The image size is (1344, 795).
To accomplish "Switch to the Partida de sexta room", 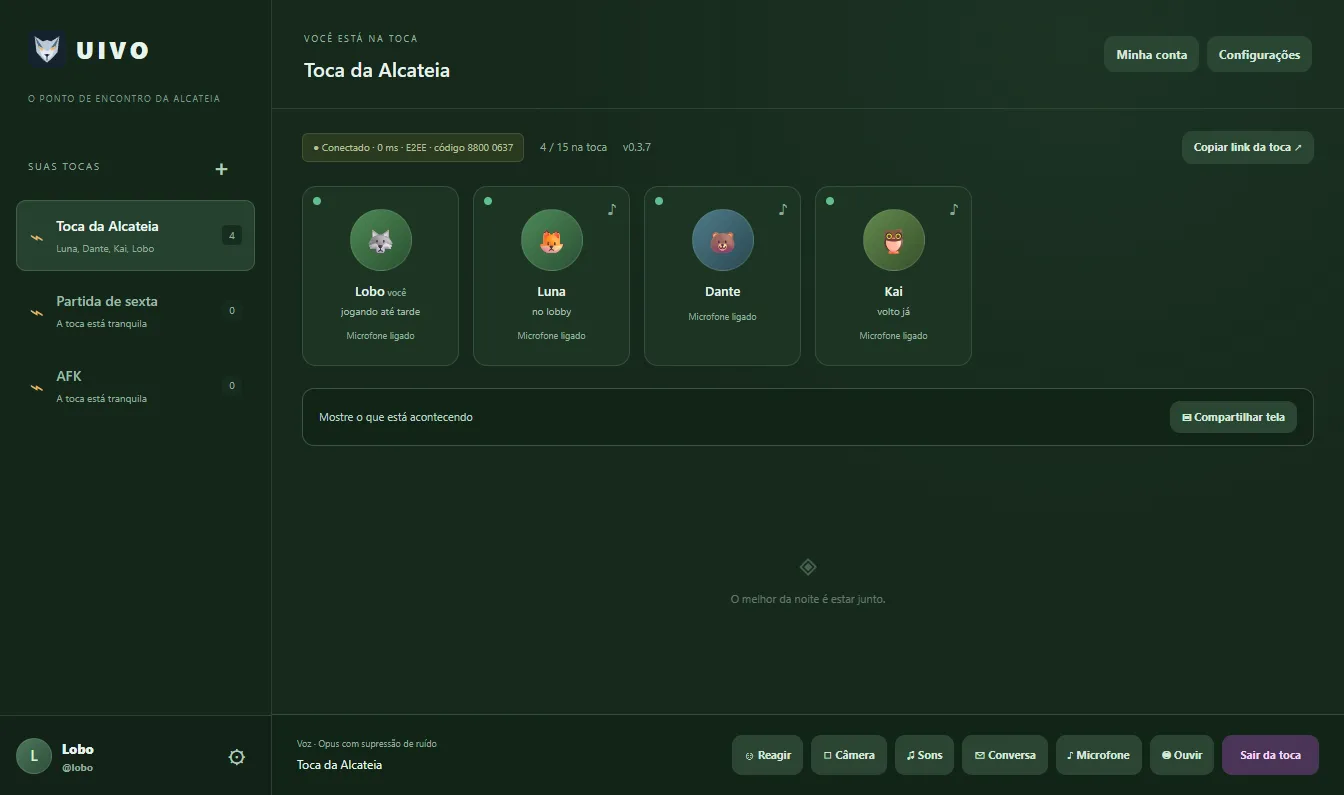I will (x=135, y=311).
